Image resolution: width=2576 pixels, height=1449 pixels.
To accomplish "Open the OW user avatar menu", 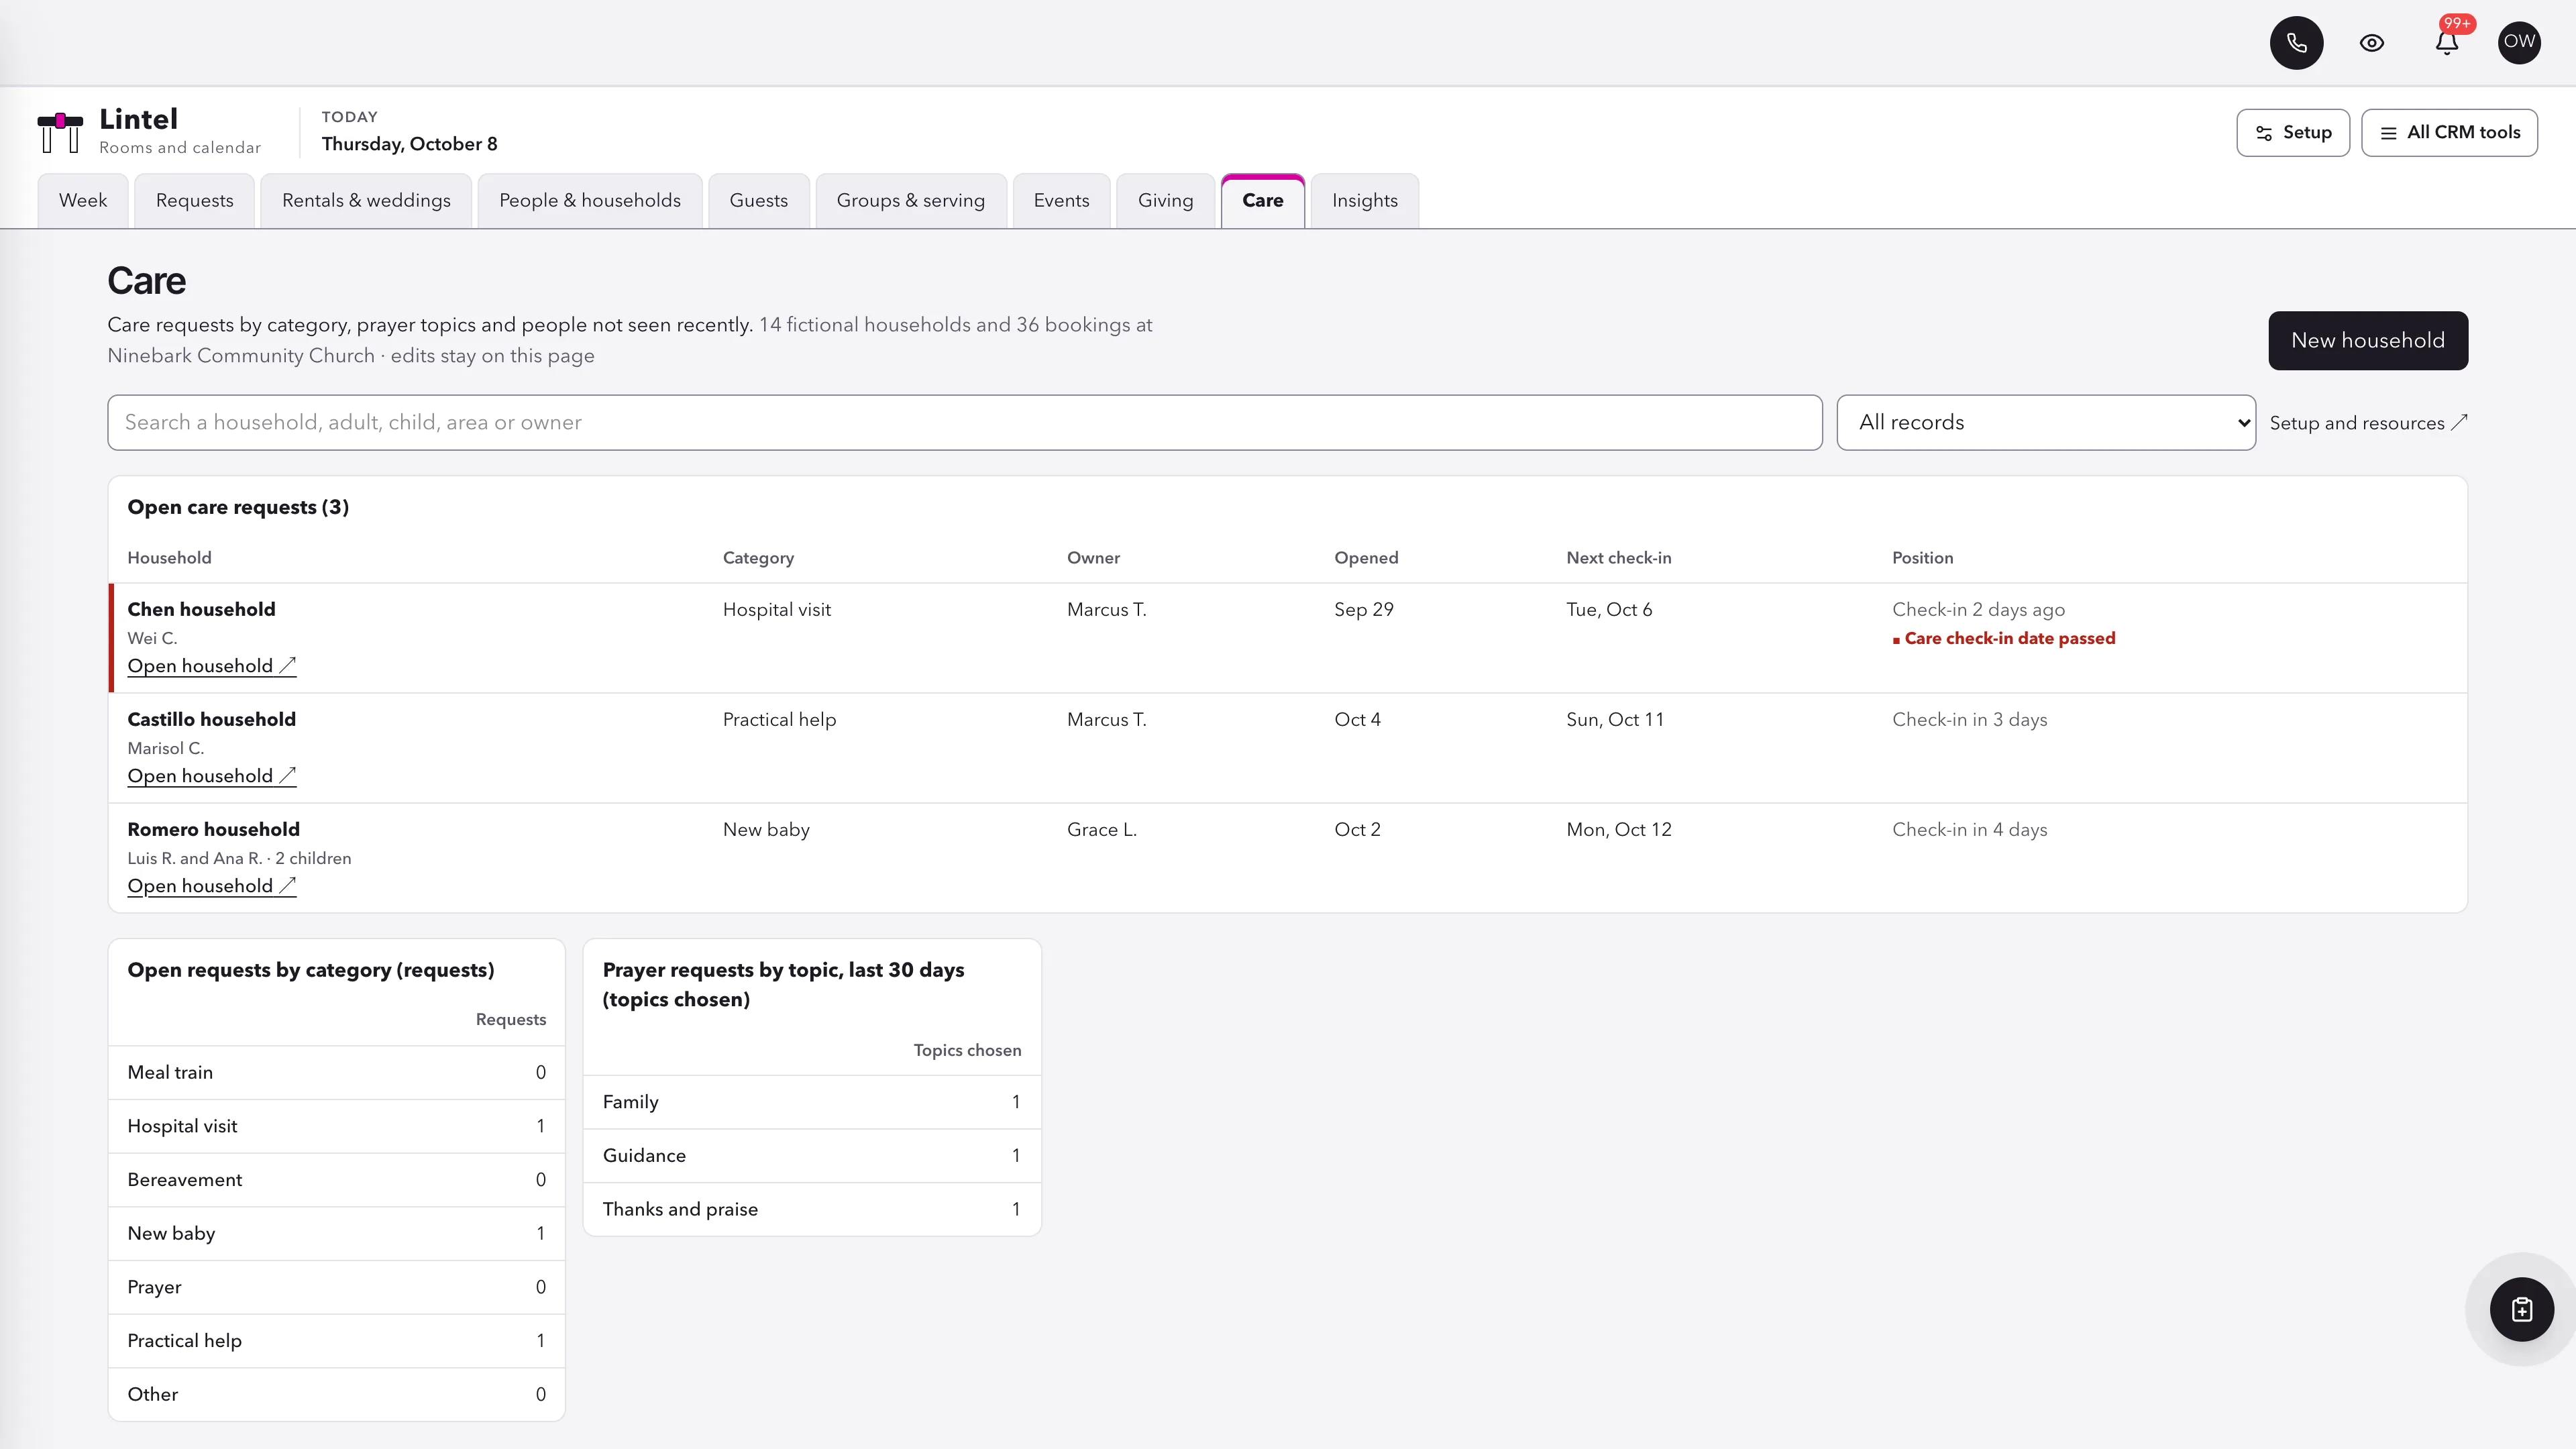I will point(2519,42).
